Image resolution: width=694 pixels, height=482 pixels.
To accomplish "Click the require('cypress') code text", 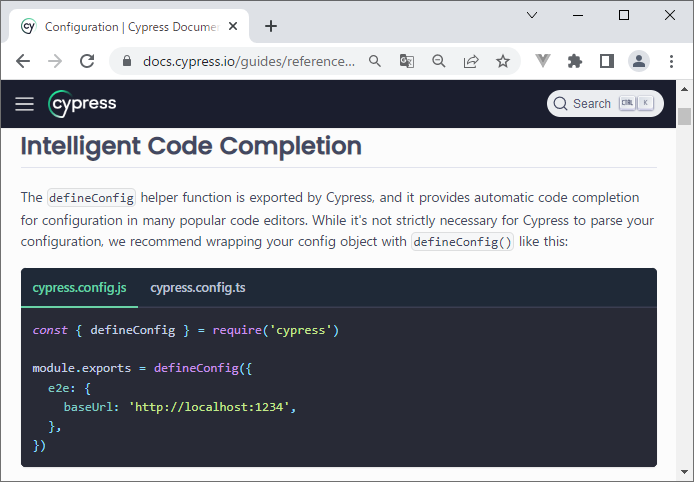I will coord(276,330).
